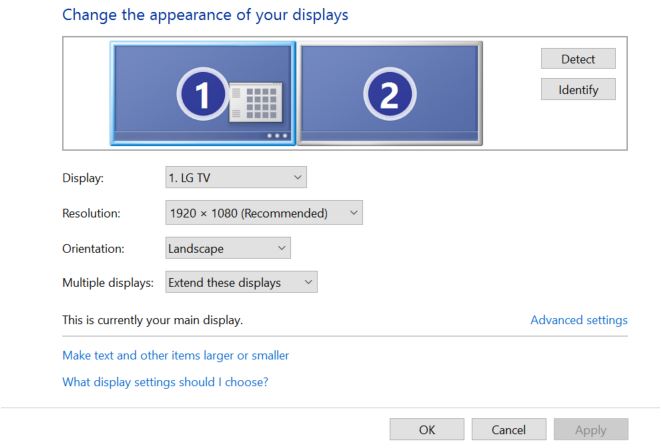Click the Change the appearance heading

pos(205,15)
